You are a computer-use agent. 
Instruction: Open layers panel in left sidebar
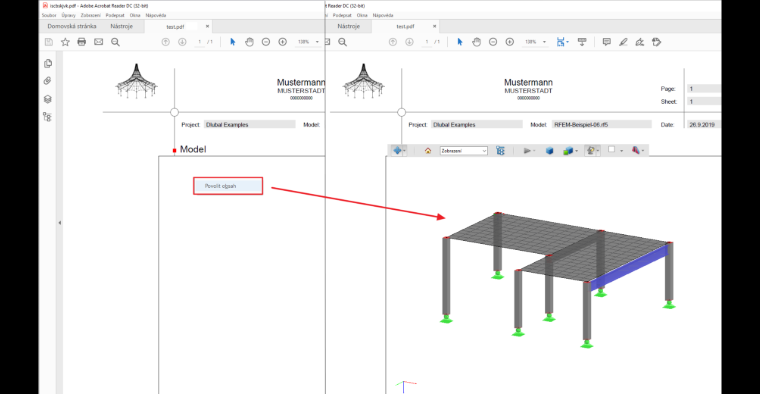coord(48,99)
